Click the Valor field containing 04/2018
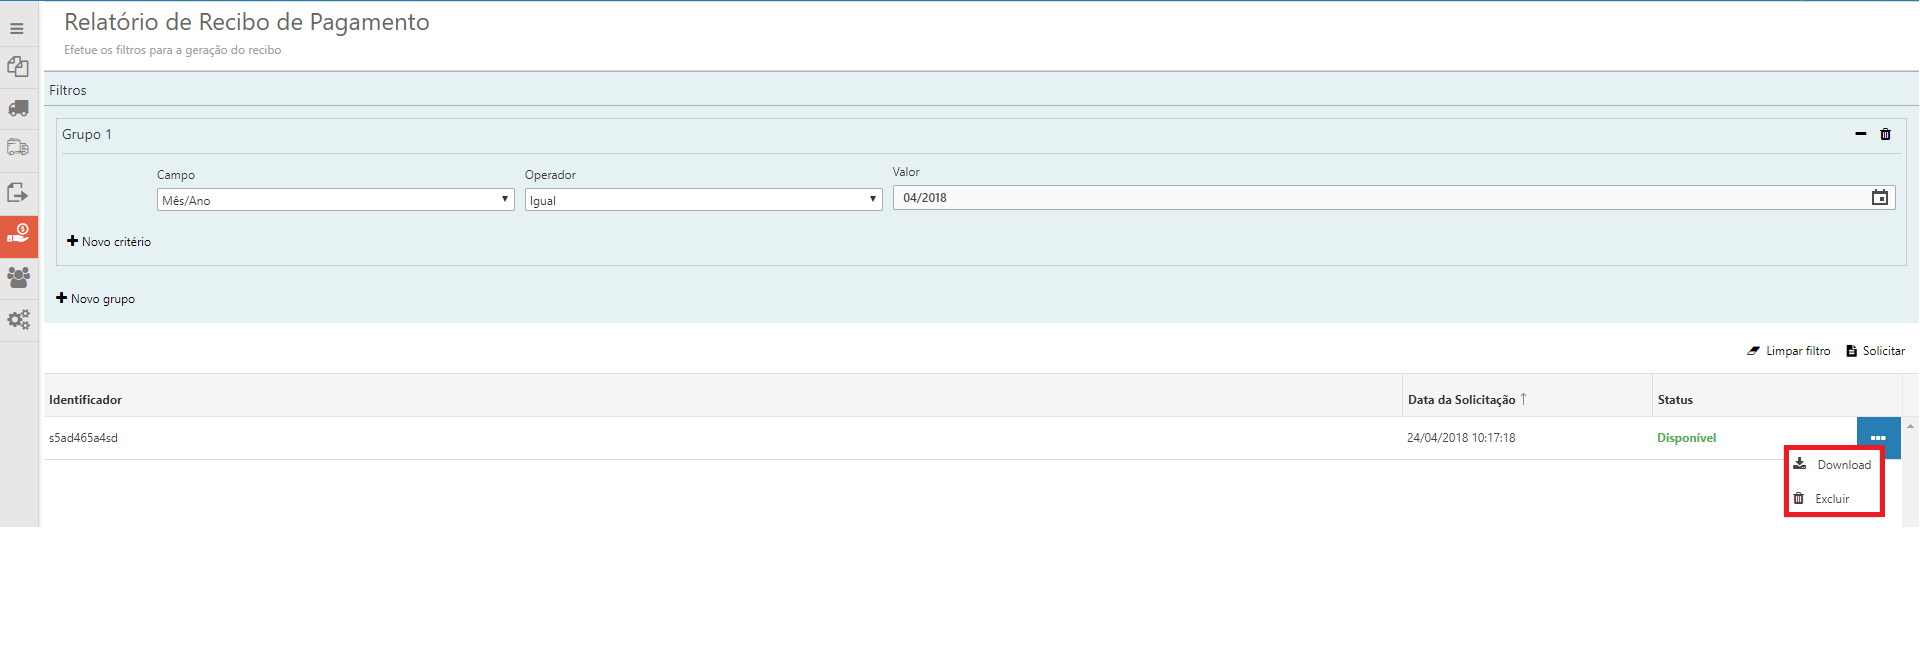Image resolution: width=1920 pixels, height=669 pixels. pos(1394,198)
